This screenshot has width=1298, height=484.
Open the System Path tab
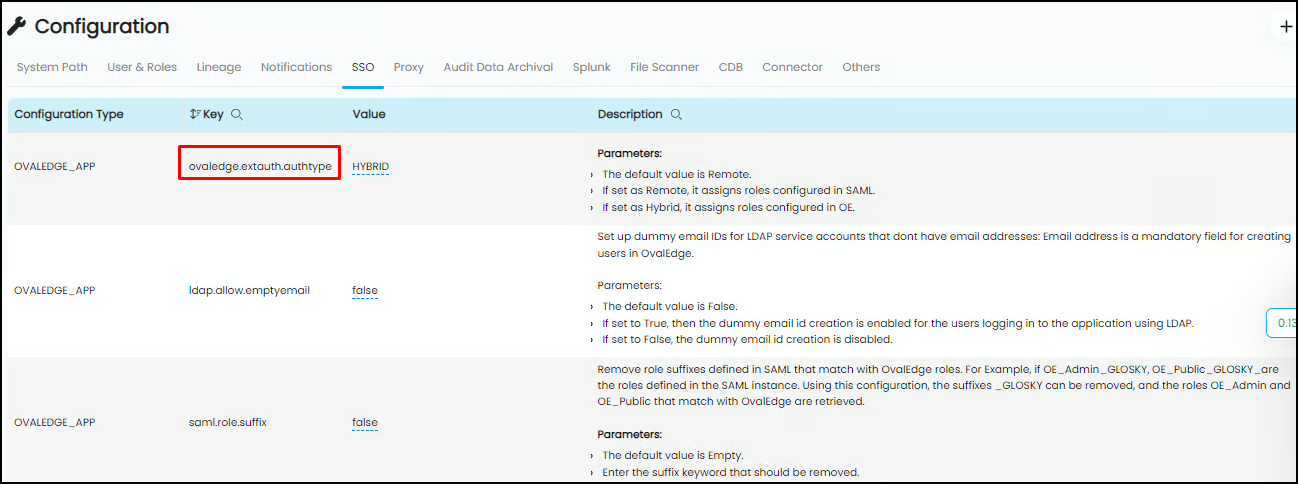pyautogui.click(x=52, y=67)
